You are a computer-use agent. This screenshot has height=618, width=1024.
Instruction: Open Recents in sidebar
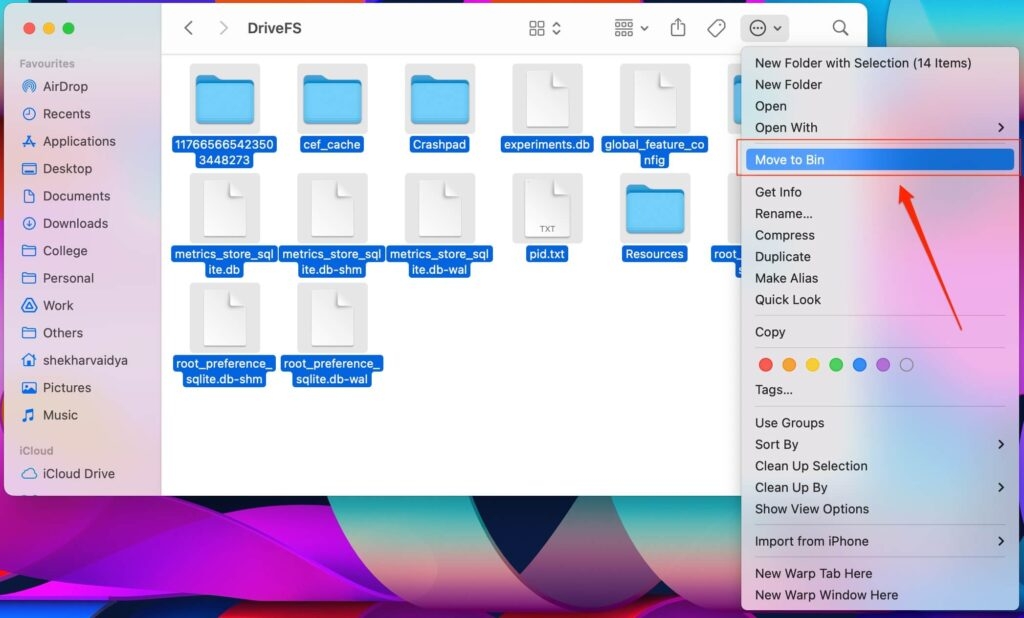(66, 114)
